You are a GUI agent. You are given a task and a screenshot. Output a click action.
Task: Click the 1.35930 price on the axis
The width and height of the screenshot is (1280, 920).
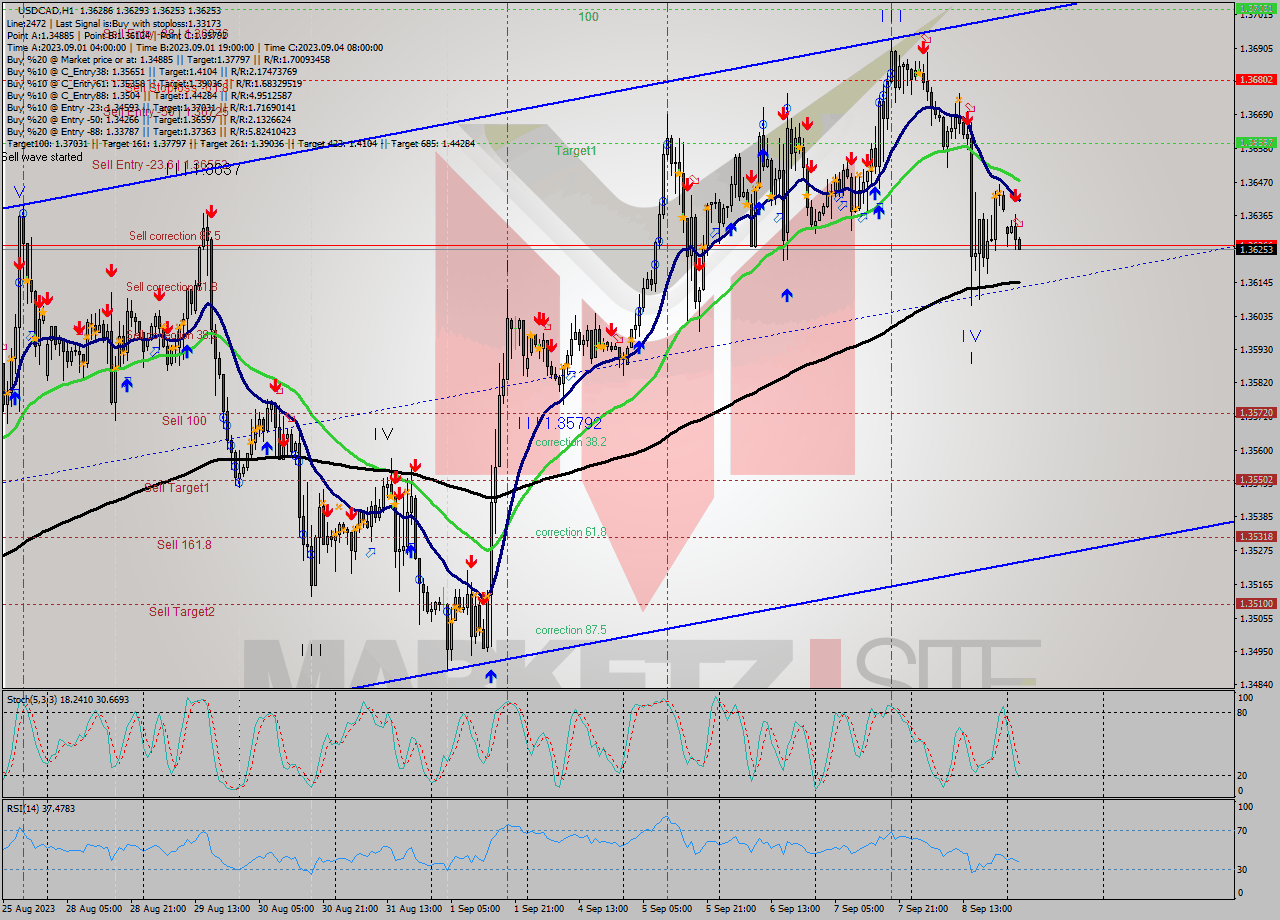[1256, 349]
